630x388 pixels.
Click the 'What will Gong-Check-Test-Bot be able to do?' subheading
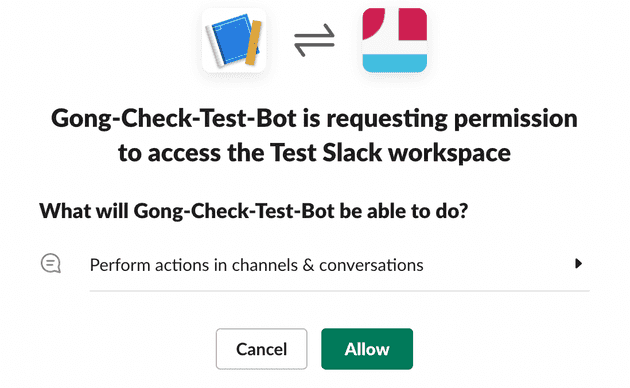click(254, 211)
